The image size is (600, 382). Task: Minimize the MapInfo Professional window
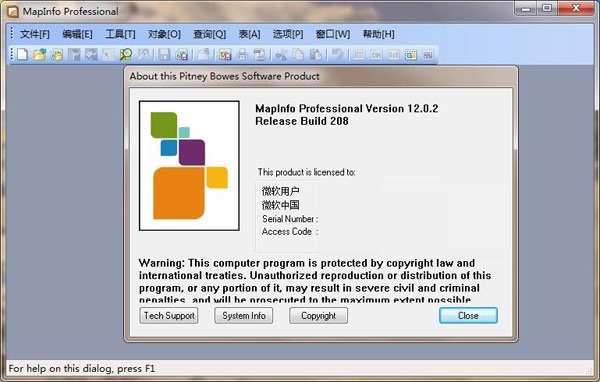pyautogui.click(x=526, y=8)
